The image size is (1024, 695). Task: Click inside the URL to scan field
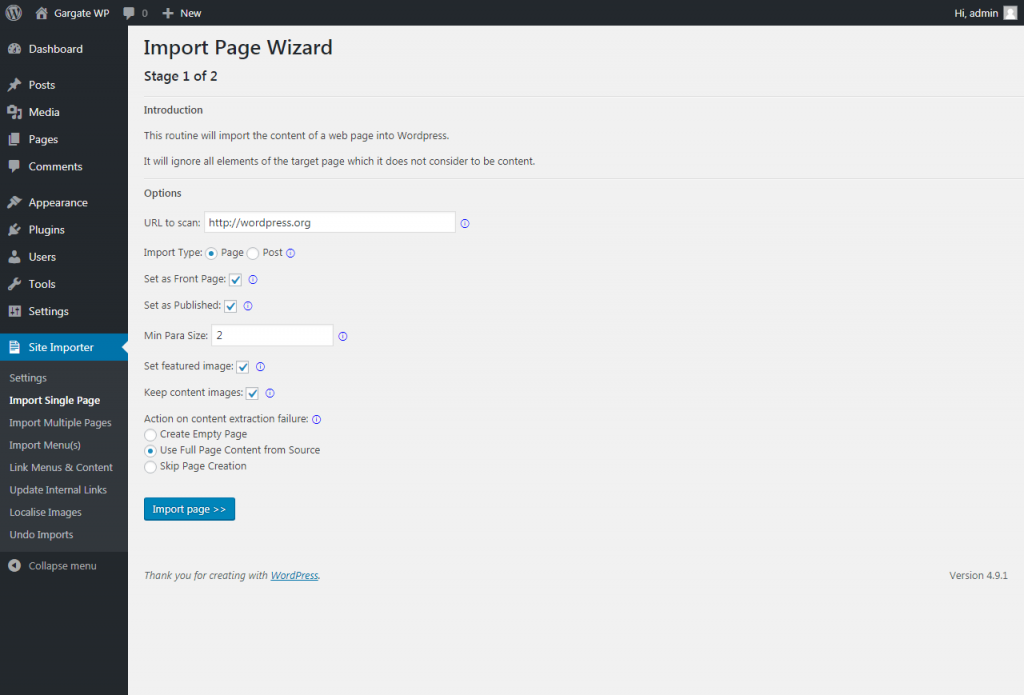tap(330, 221)
